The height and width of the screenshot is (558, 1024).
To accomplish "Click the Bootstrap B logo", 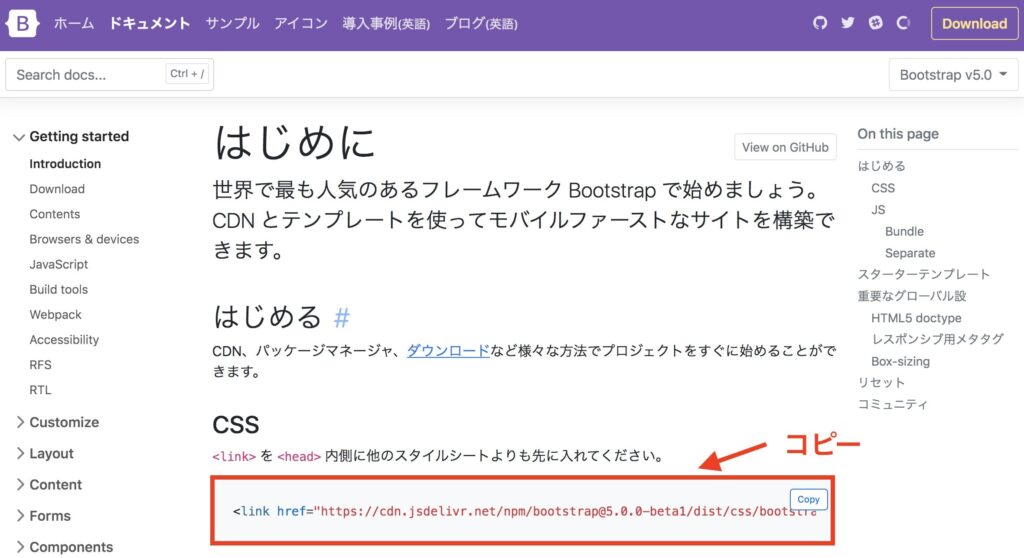I will (x=22, y=24).
